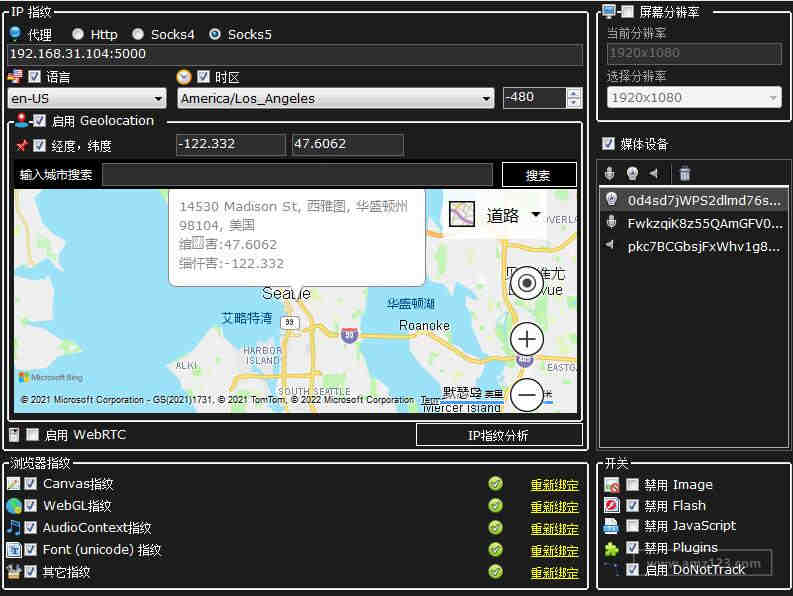This screenshot has height=596, width=793.
Task: Toggle the 禁用 JavaScript checkbox
Action: click(x=632, y=526)
